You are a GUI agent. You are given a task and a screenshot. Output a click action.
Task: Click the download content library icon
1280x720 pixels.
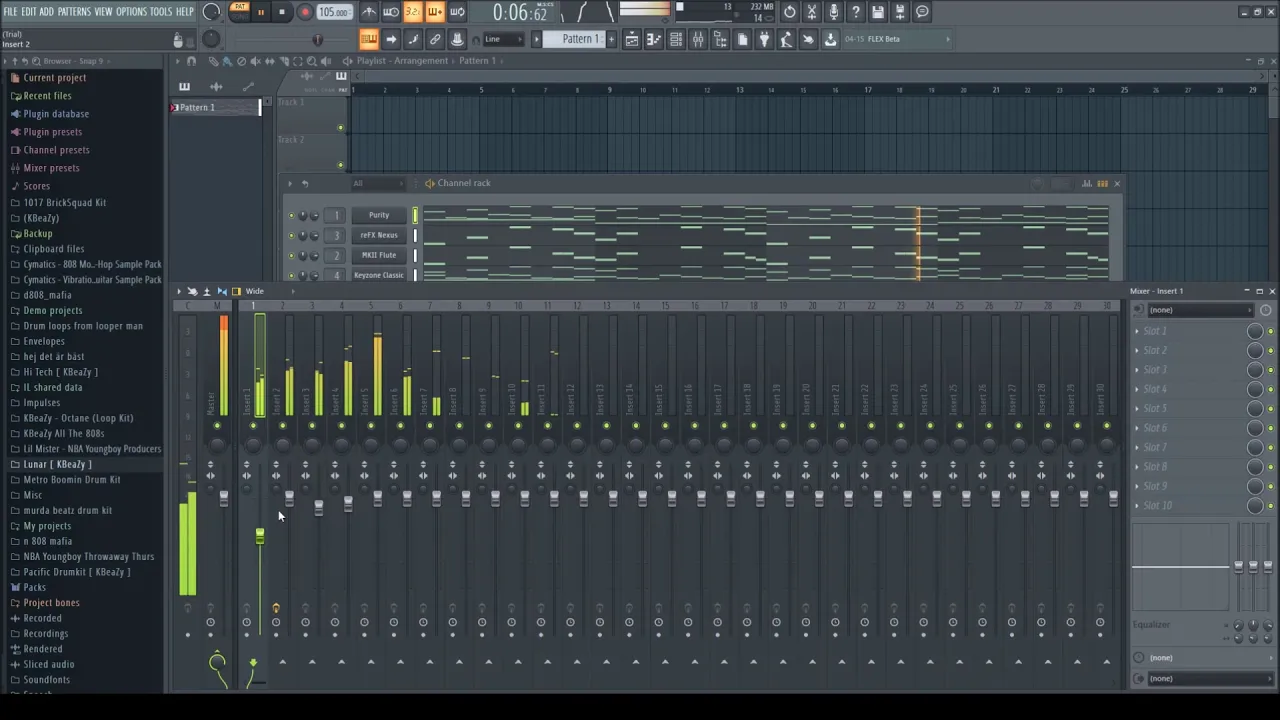(830, 39)
